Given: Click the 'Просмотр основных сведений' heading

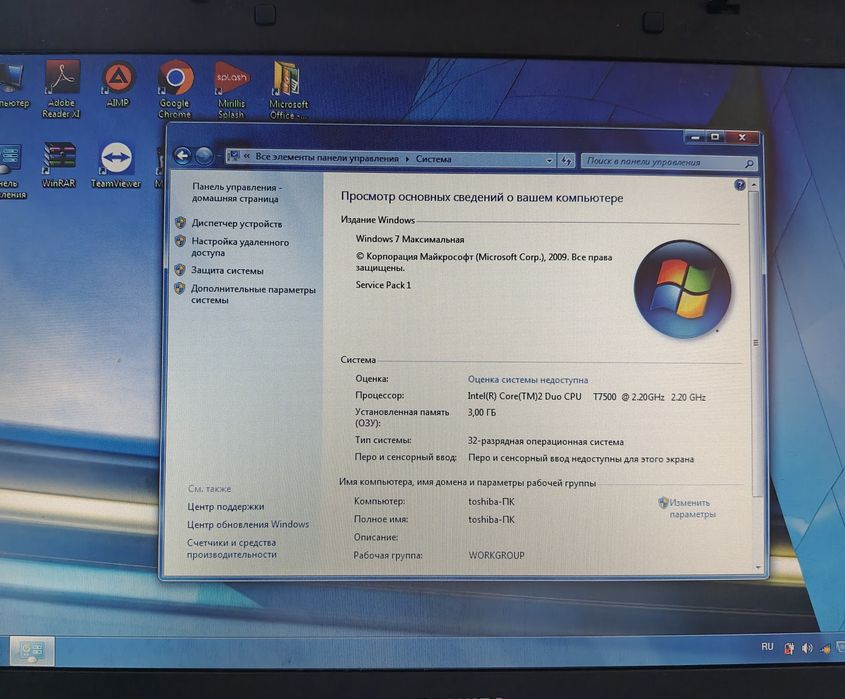Looking at the screenshot, I should coord(482,197).
